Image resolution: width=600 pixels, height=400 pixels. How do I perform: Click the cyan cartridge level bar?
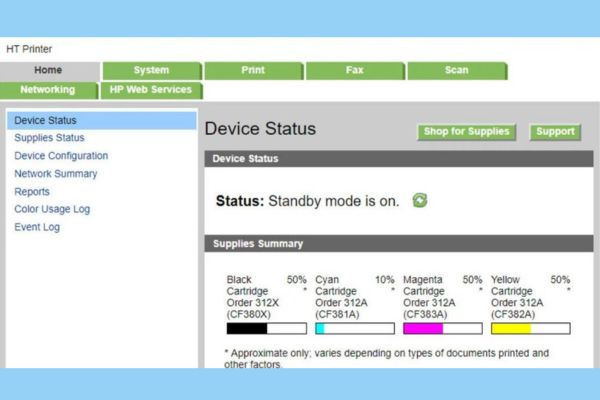point(355,328)
